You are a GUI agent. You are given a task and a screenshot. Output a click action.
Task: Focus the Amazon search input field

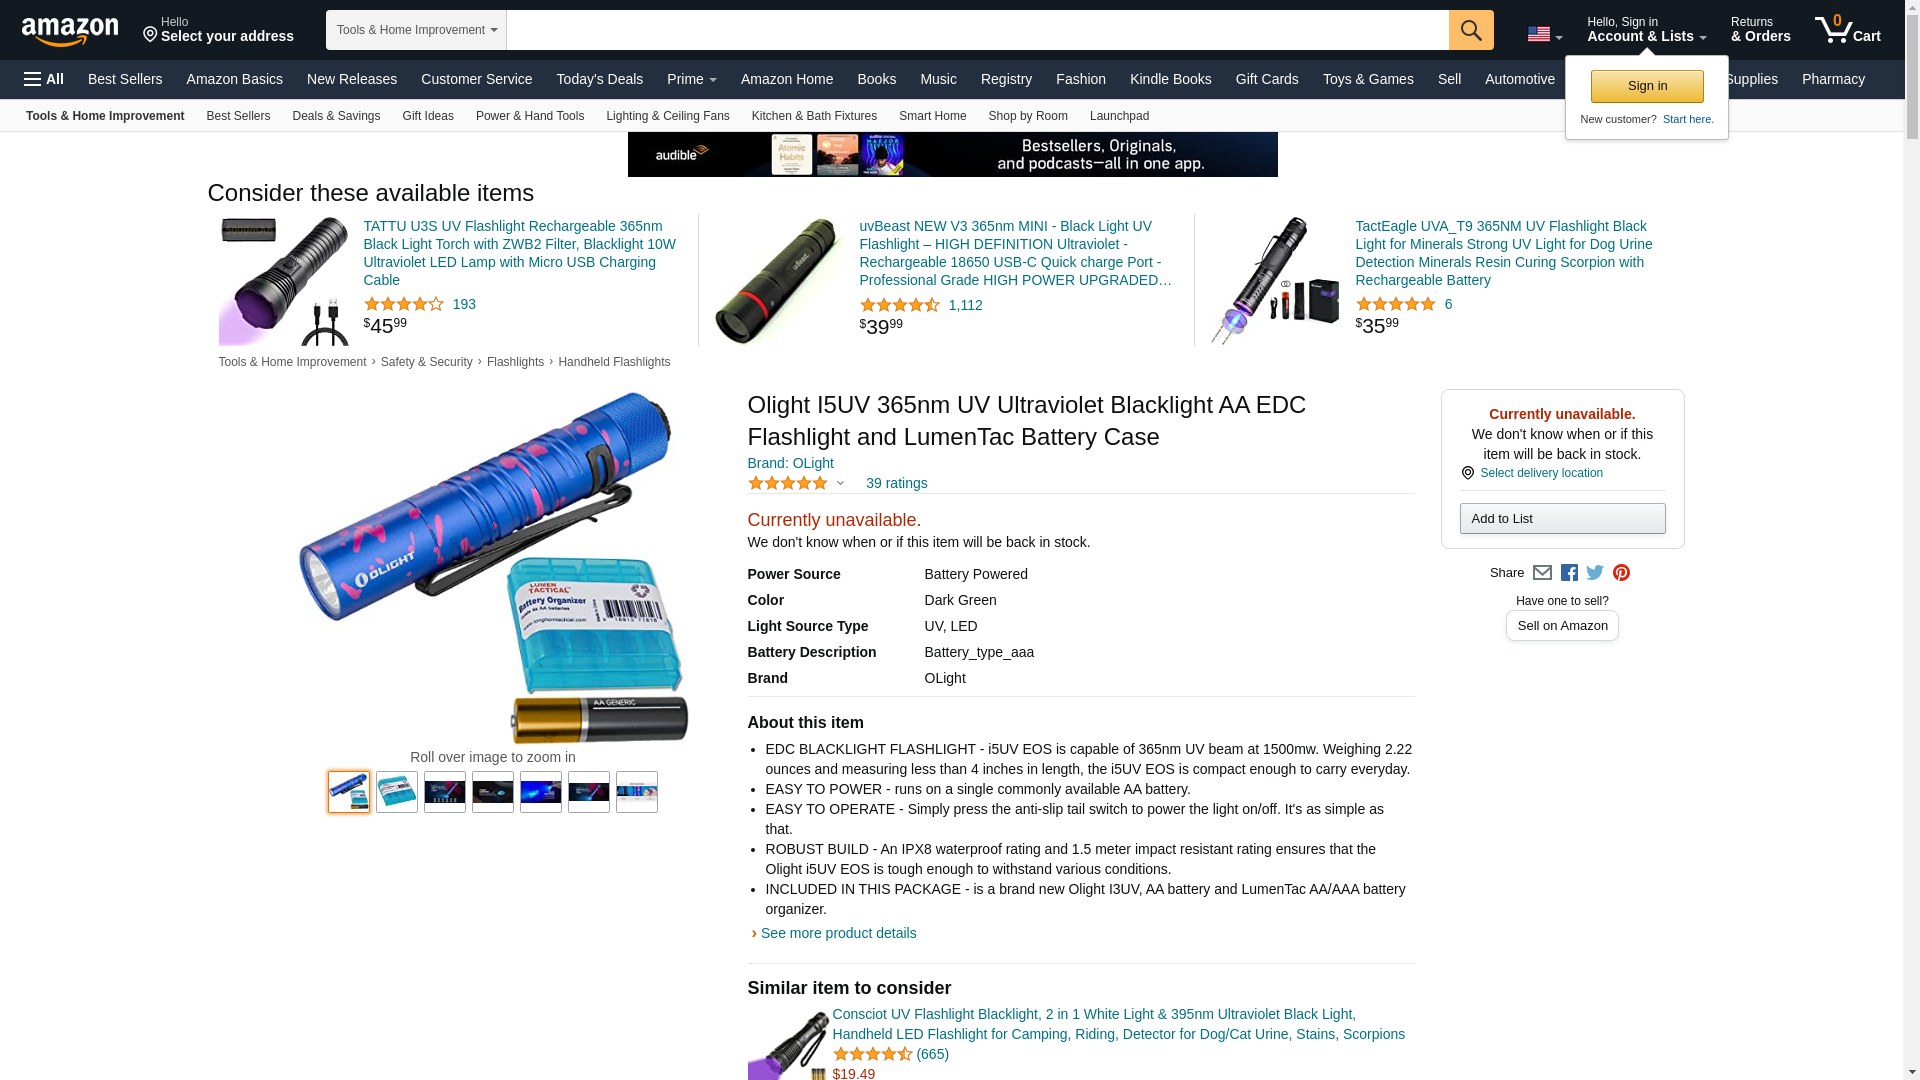(978, 30)
